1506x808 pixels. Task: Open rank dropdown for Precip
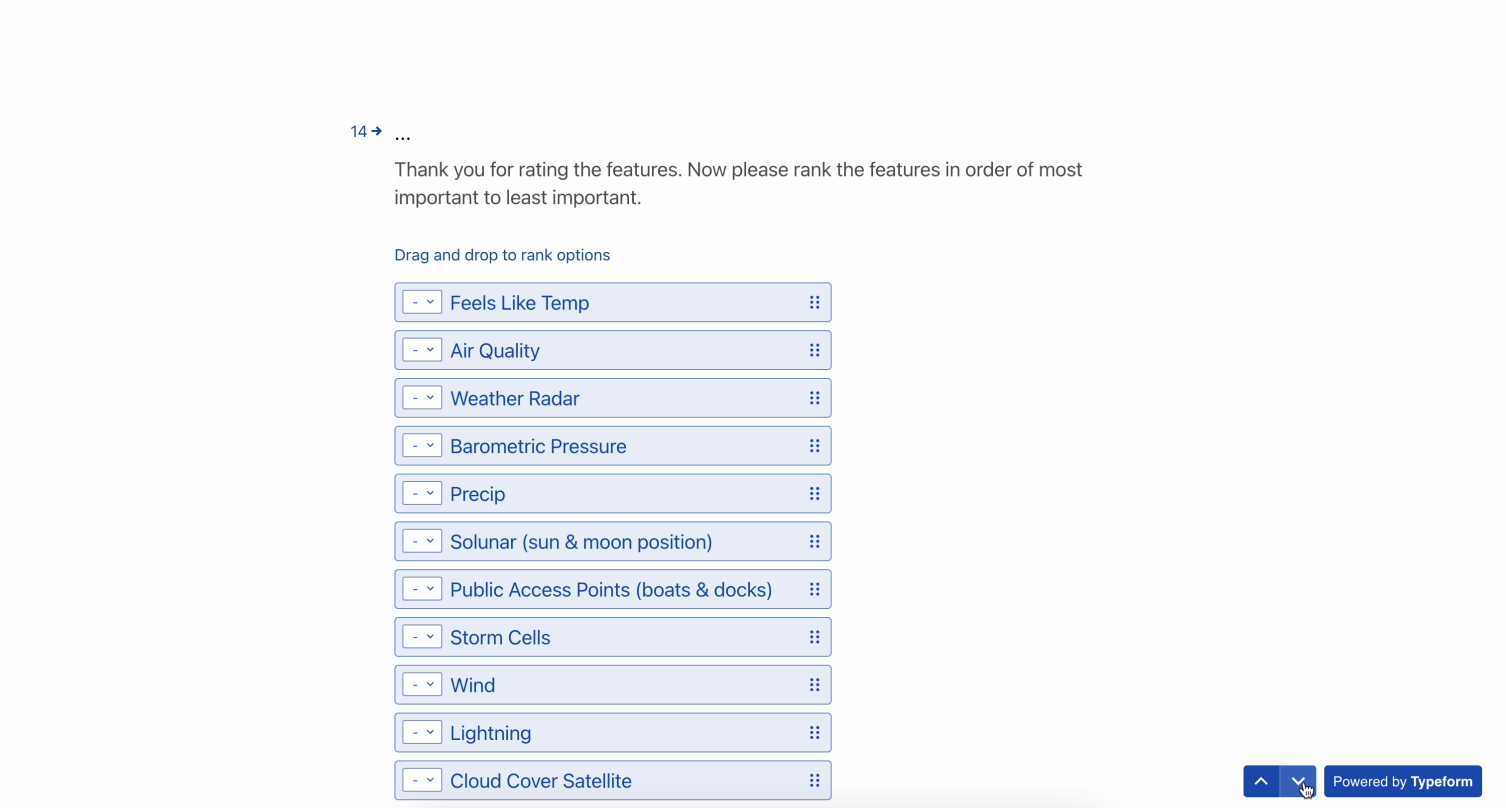click(422, 494)
